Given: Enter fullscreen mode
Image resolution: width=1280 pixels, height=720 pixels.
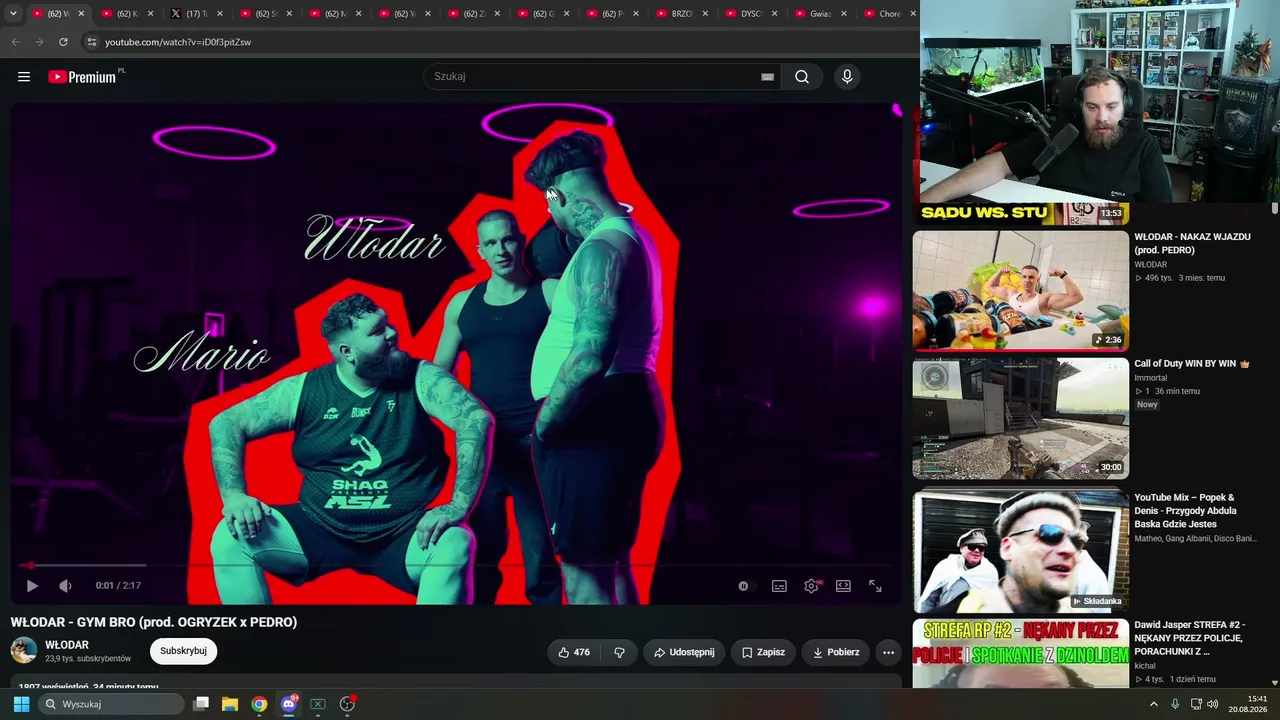Looking at the screenshot, I should 875,586.
